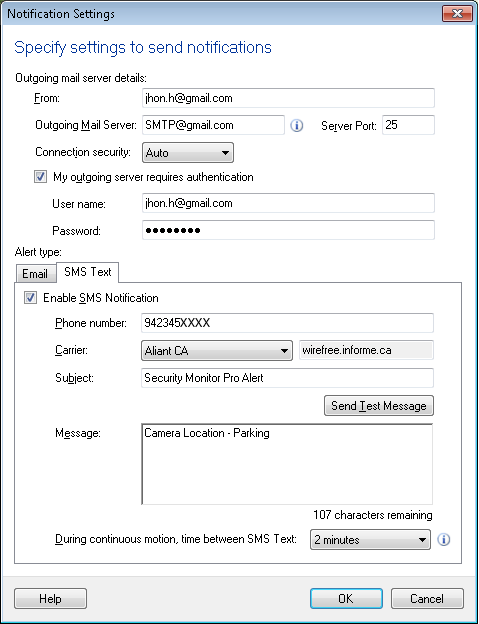The width and height of the screenshot is (479, 624).
Task: Expand the Carrier dropdown showing Aliant CA
Action: tap(217, 351)
